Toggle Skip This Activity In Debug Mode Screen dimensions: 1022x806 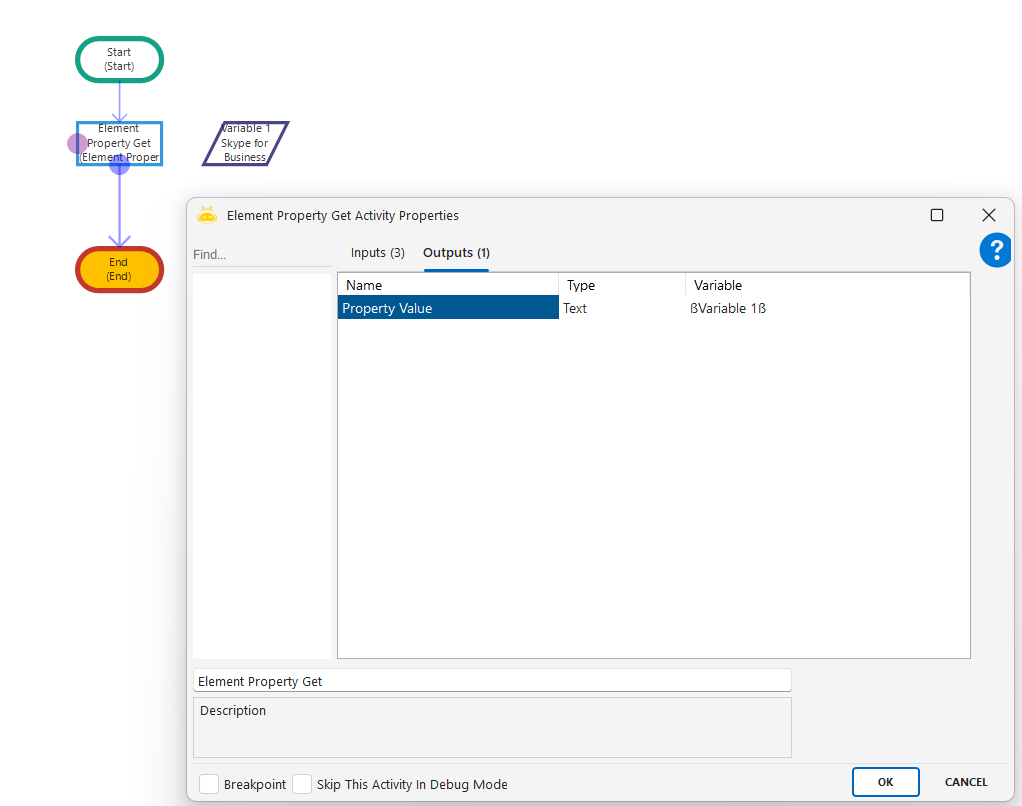(302, 784)
